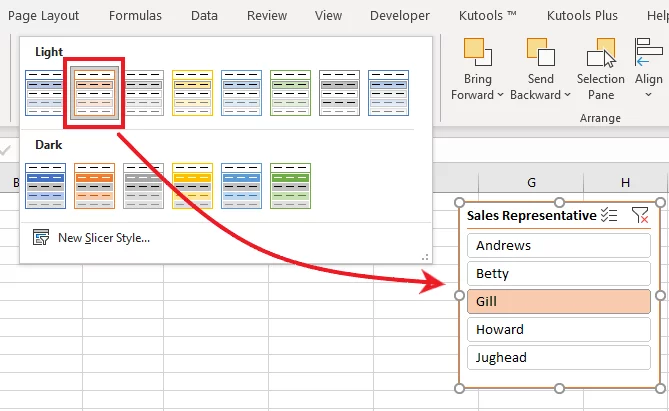
Task: Expand the Send Backward dropdown arrow
Action: pyautogui.click(x=567, y=95)
